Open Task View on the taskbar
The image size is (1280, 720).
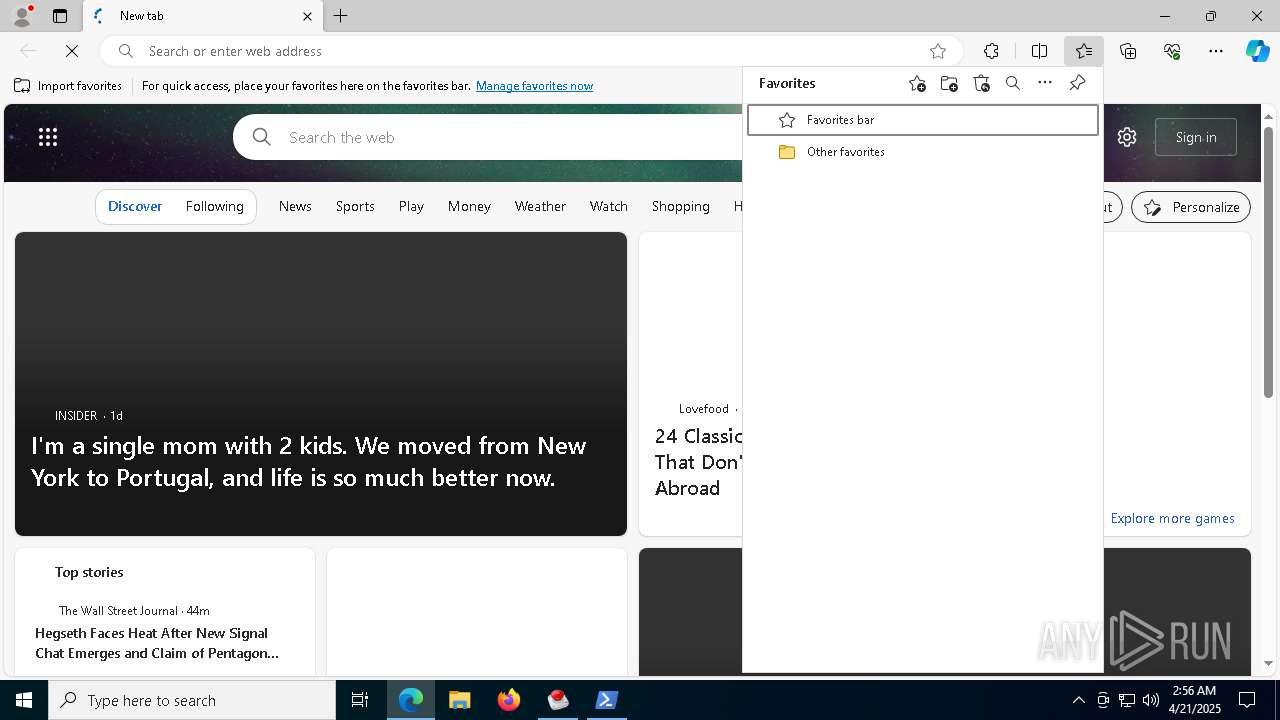(x=360, y=700)
